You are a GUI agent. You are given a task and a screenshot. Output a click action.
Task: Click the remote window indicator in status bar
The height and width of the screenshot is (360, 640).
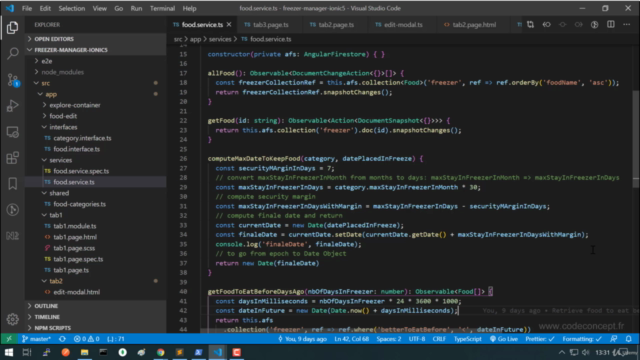(9, 339)
